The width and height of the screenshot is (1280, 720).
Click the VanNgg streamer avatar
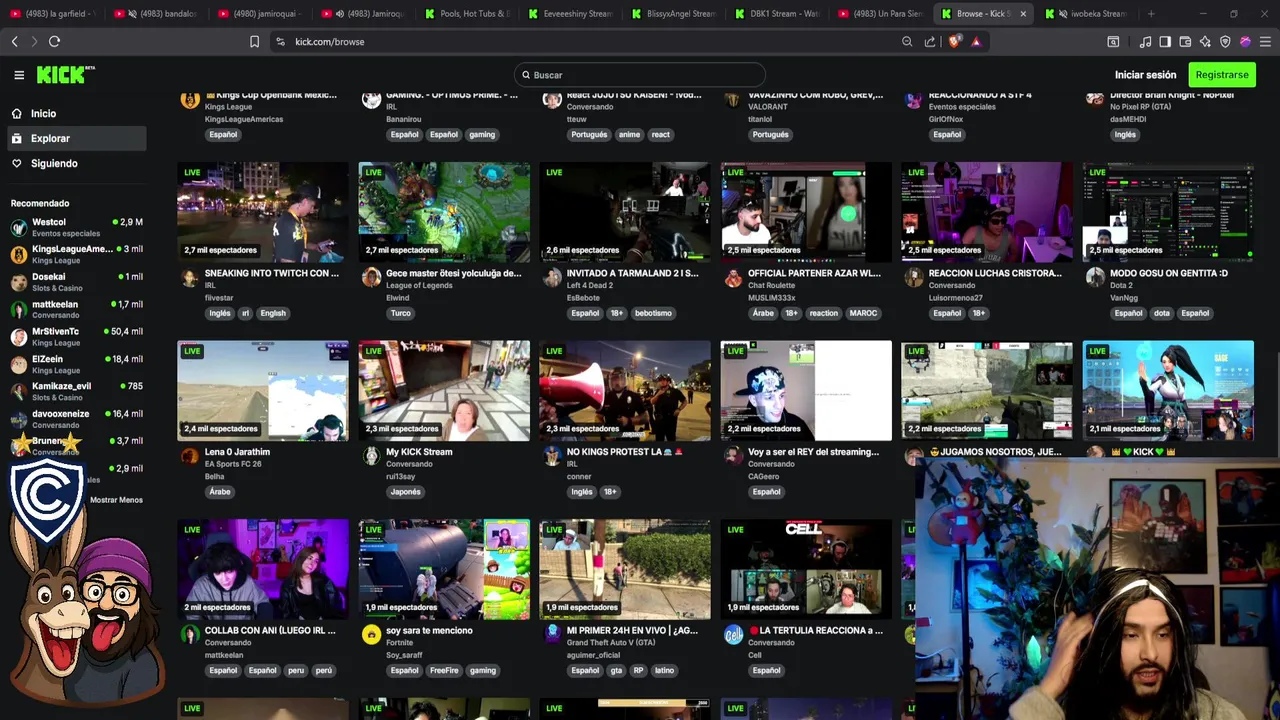coord(1095,278)
